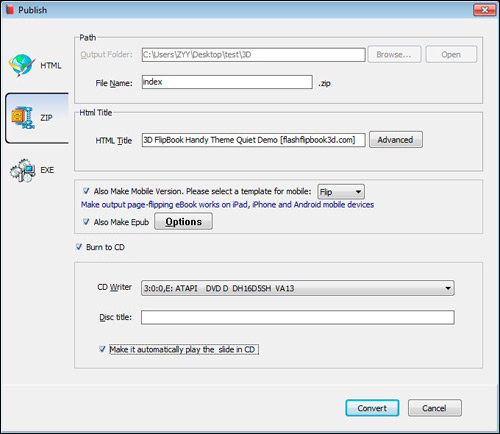The image size is (500, 434).
Task: Open Epub Options button
Action: pos(183,222)
